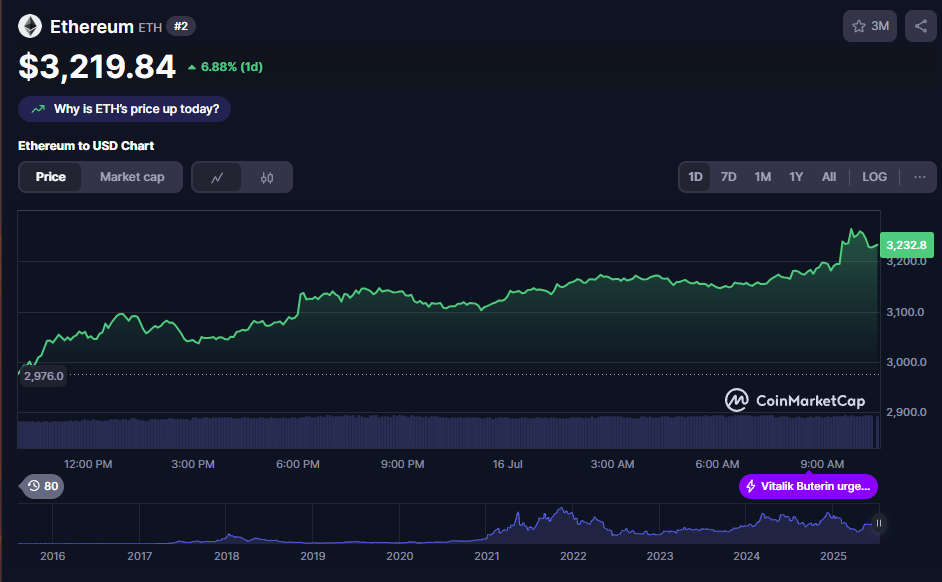The image size is (942, 582).
Task: Toggle LOG scale on the chart
Action: pos(874,177)
